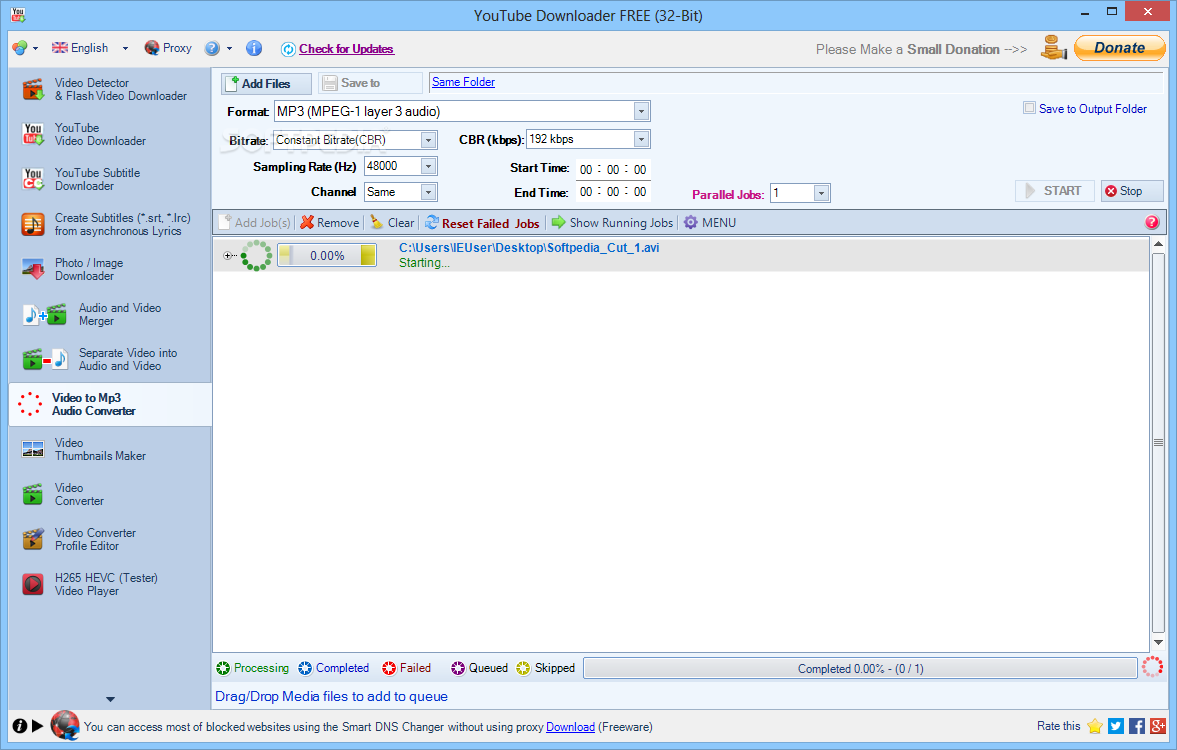
Task: Click Show Running Jobs
Action: pos(612,223)
